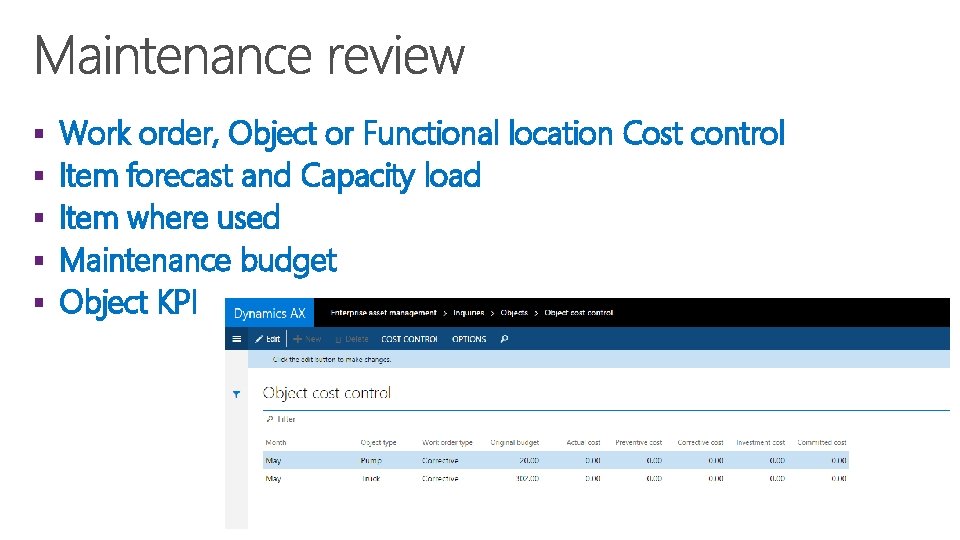This screenshot has width=960, height=540.
Task: Click the Dynamics AX logo button
Action: [269, 313]
